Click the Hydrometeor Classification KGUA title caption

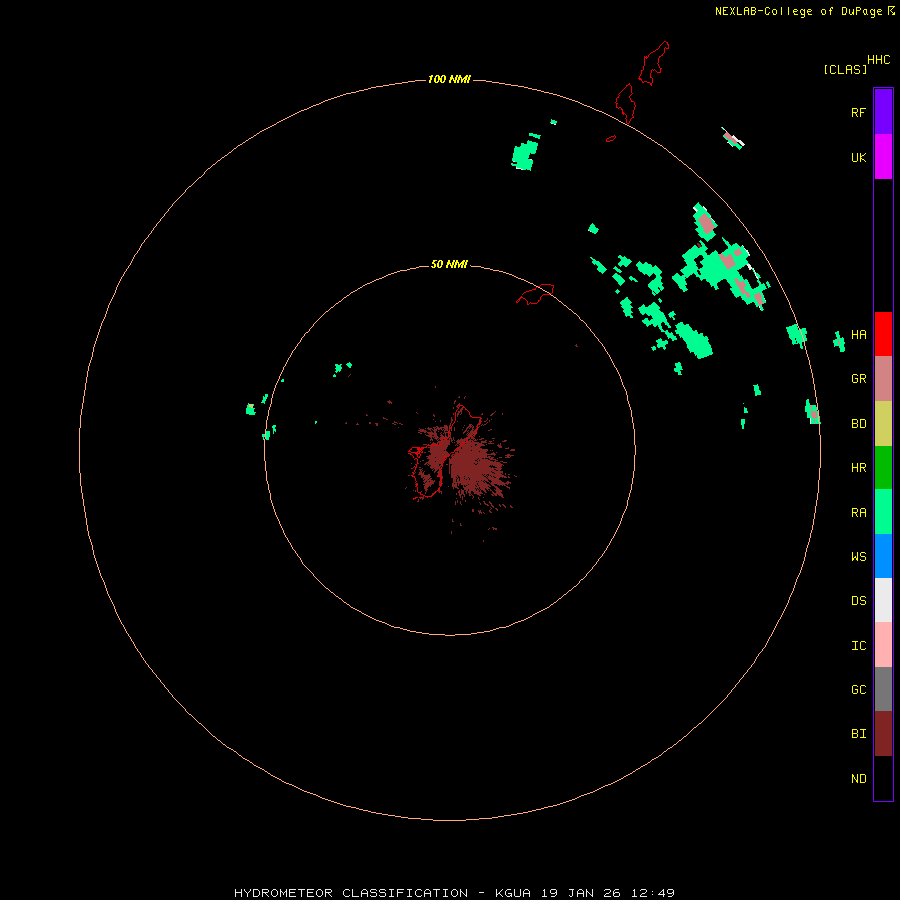[x=454, y=893]
